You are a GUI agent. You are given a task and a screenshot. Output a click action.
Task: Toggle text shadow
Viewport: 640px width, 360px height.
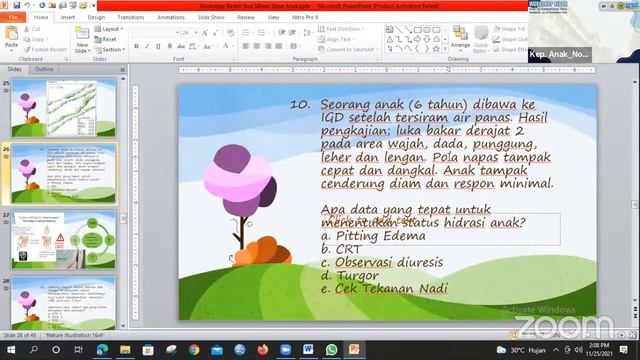(x=169, y=46)
